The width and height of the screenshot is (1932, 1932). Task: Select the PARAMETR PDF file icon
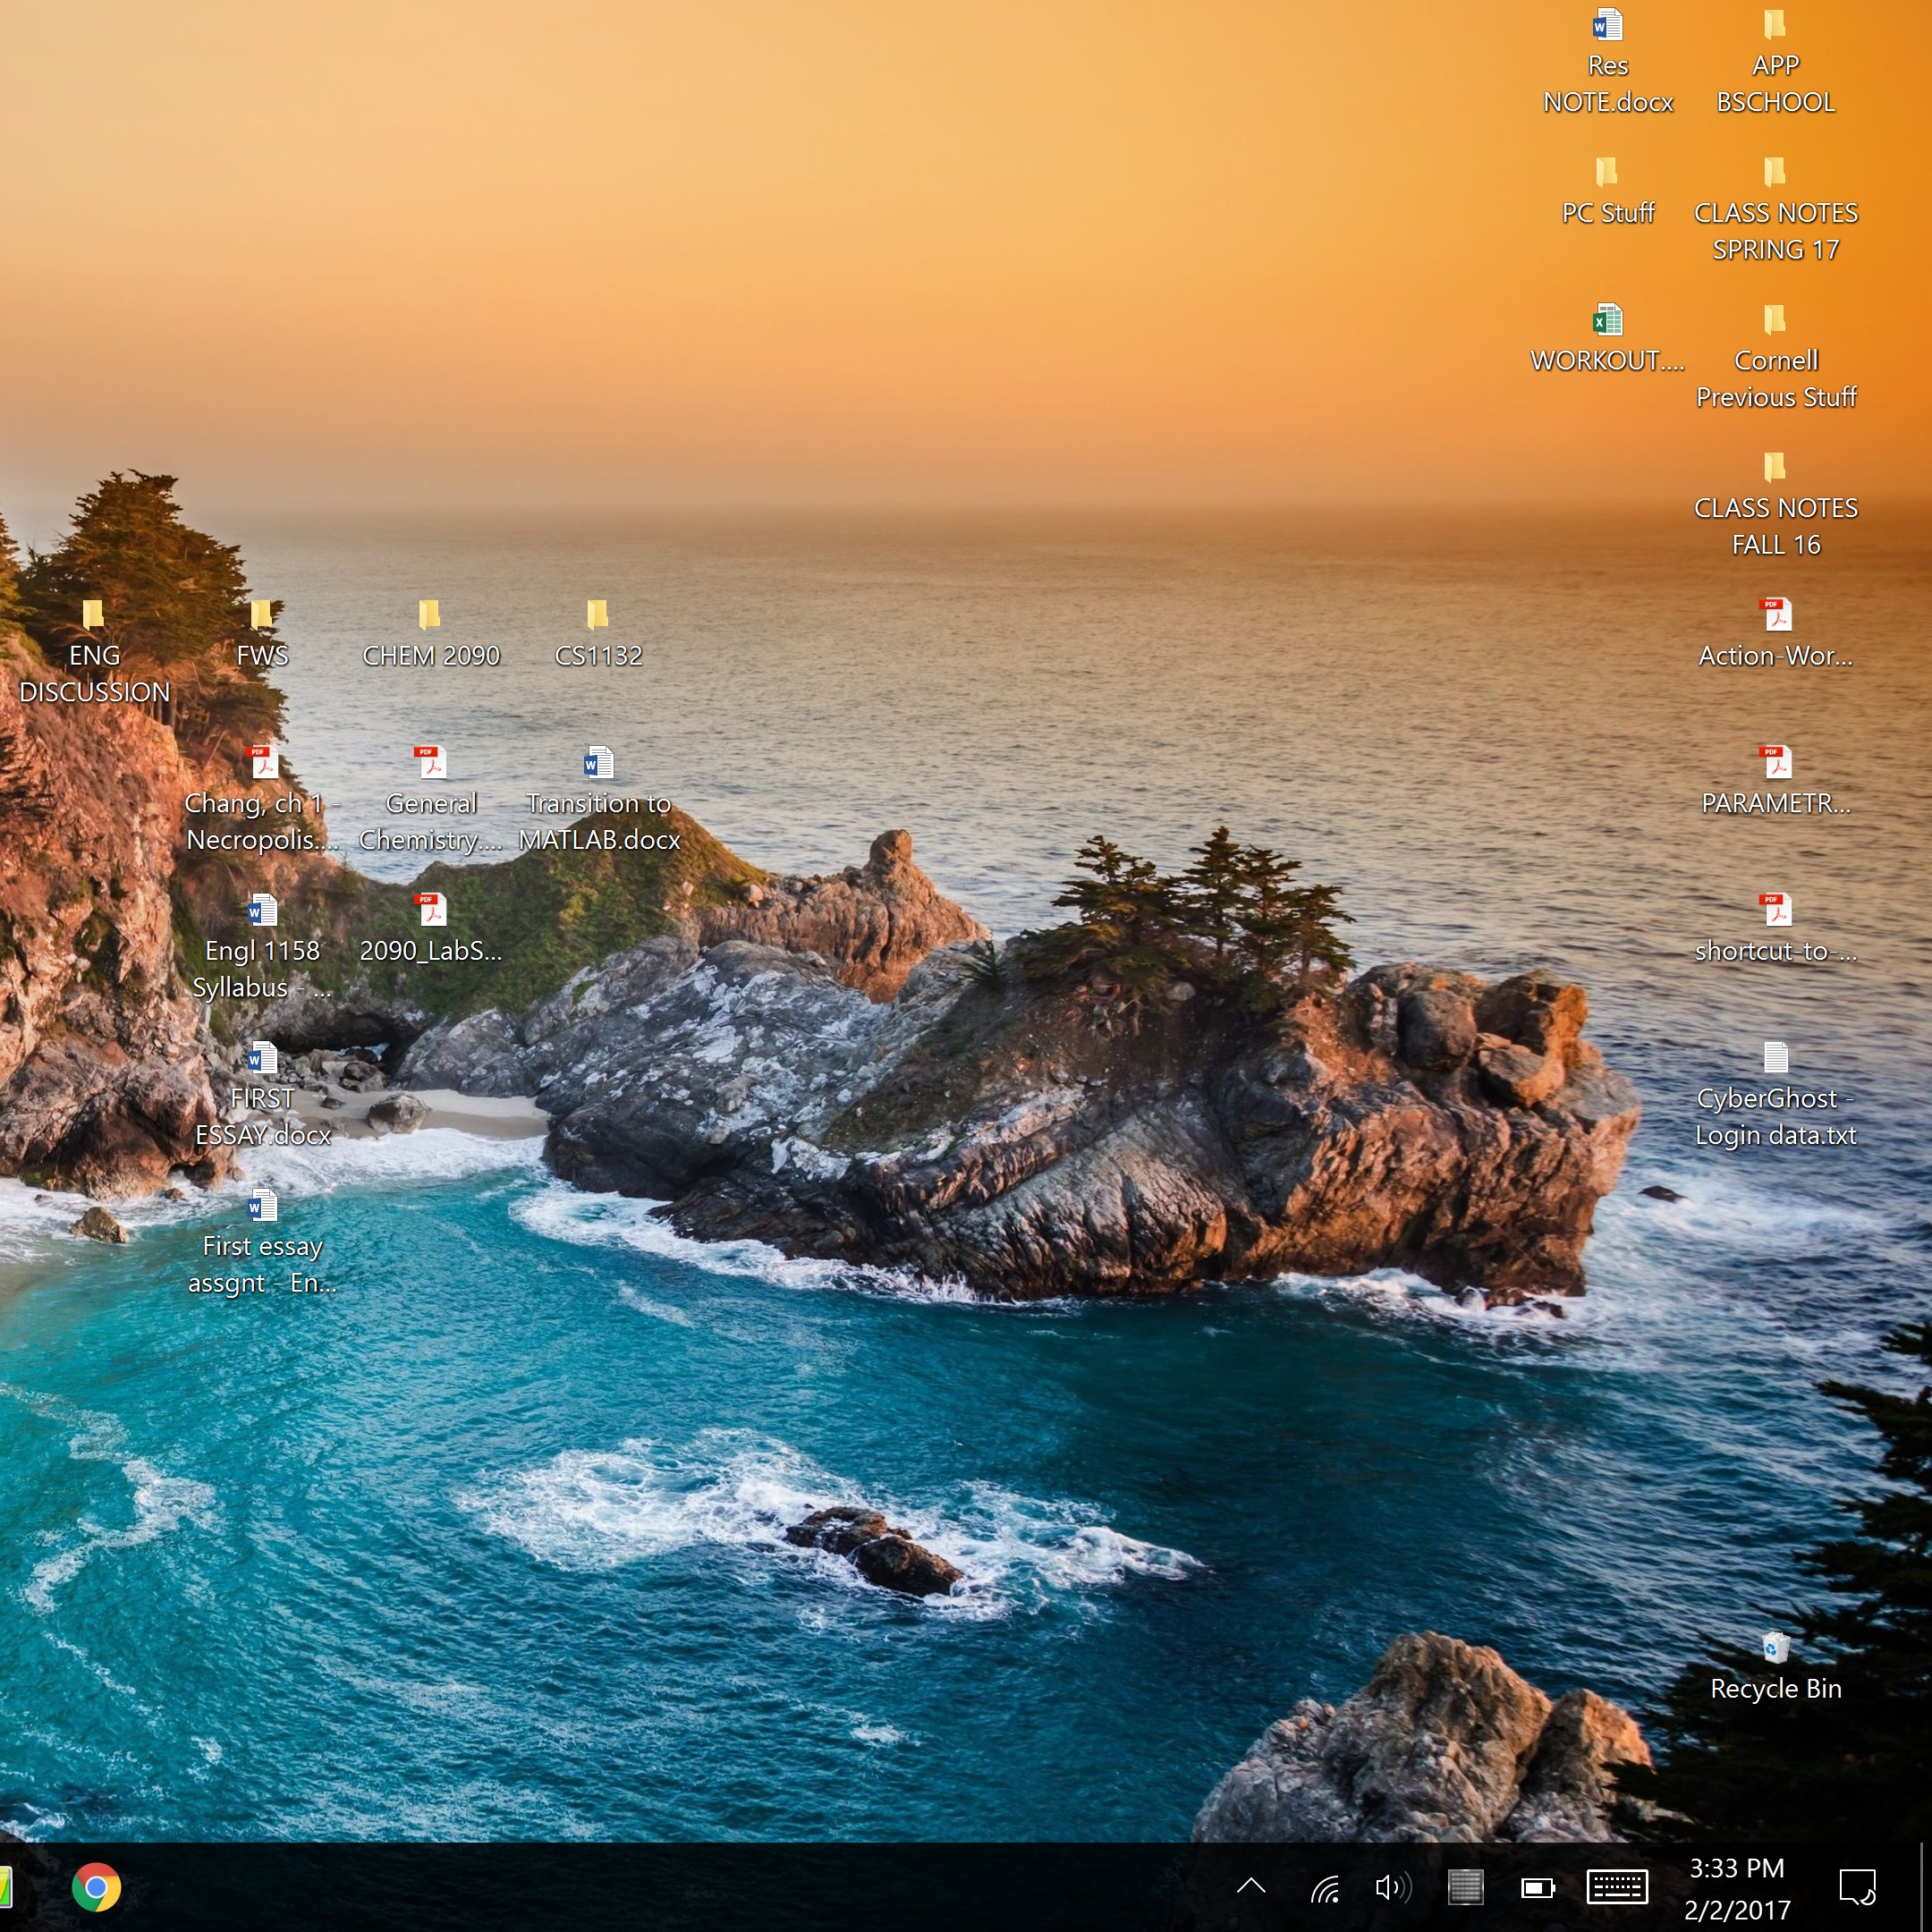click(1775, 764)
